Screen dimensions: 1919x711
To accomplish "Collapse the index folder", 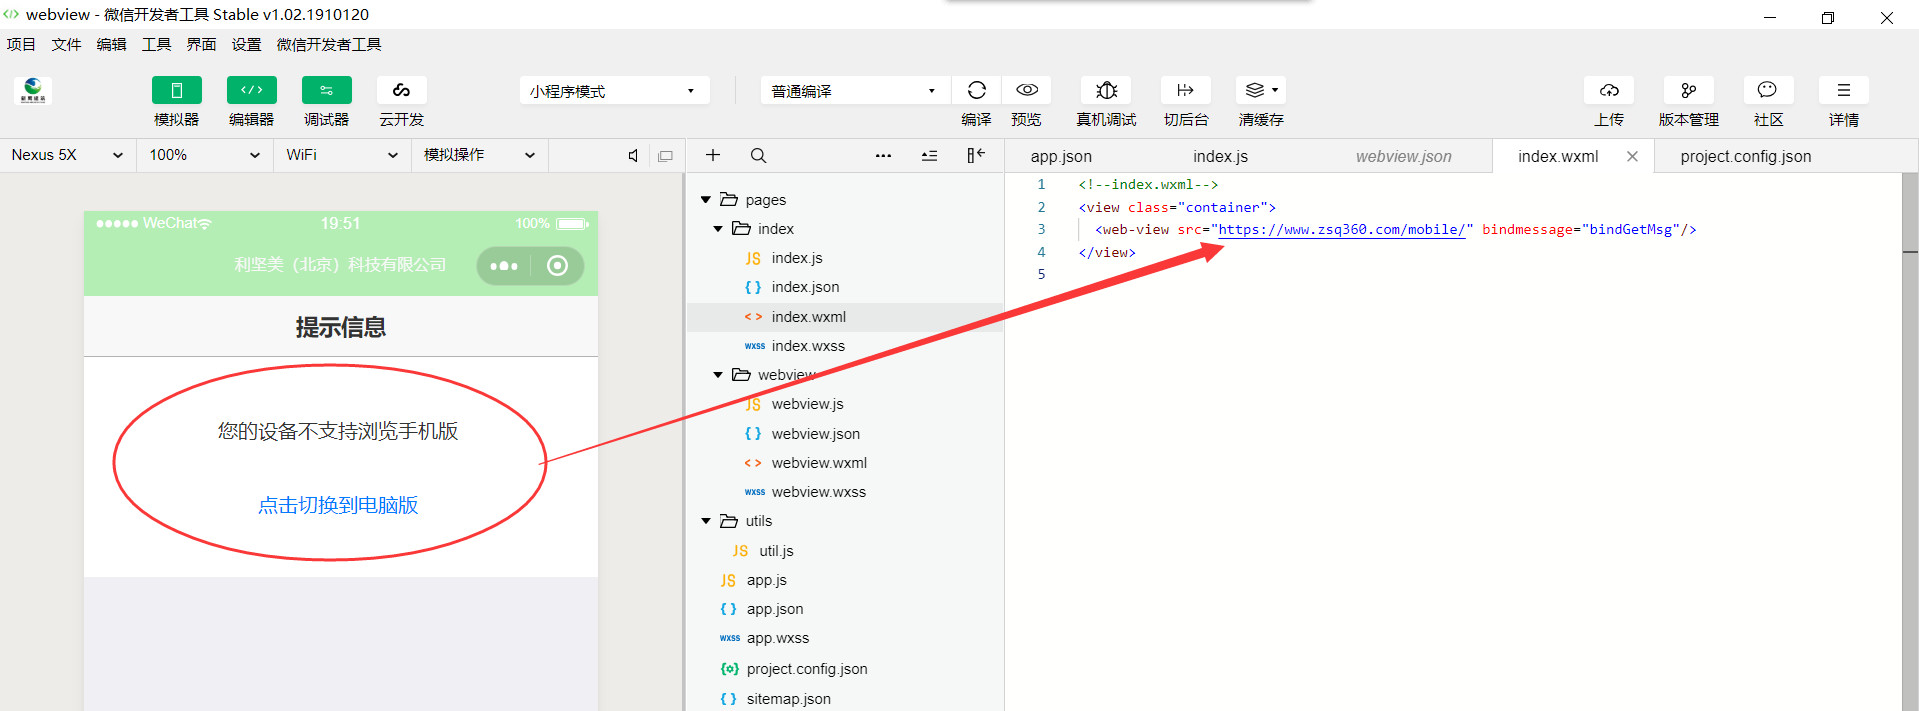I will click(718, 229).
